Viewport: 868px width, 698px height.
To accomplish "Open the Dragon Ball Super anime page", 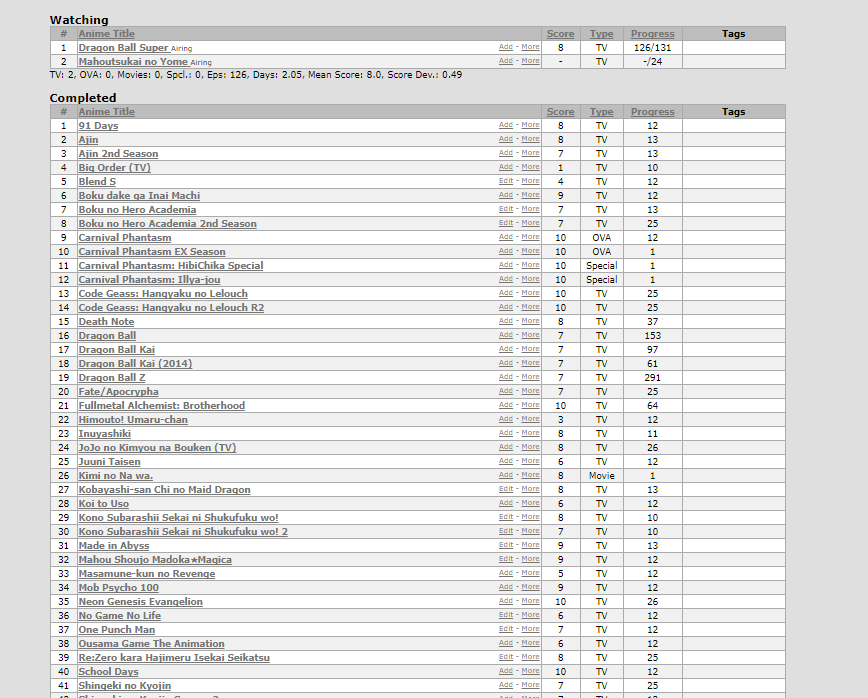I will [123, 48].
